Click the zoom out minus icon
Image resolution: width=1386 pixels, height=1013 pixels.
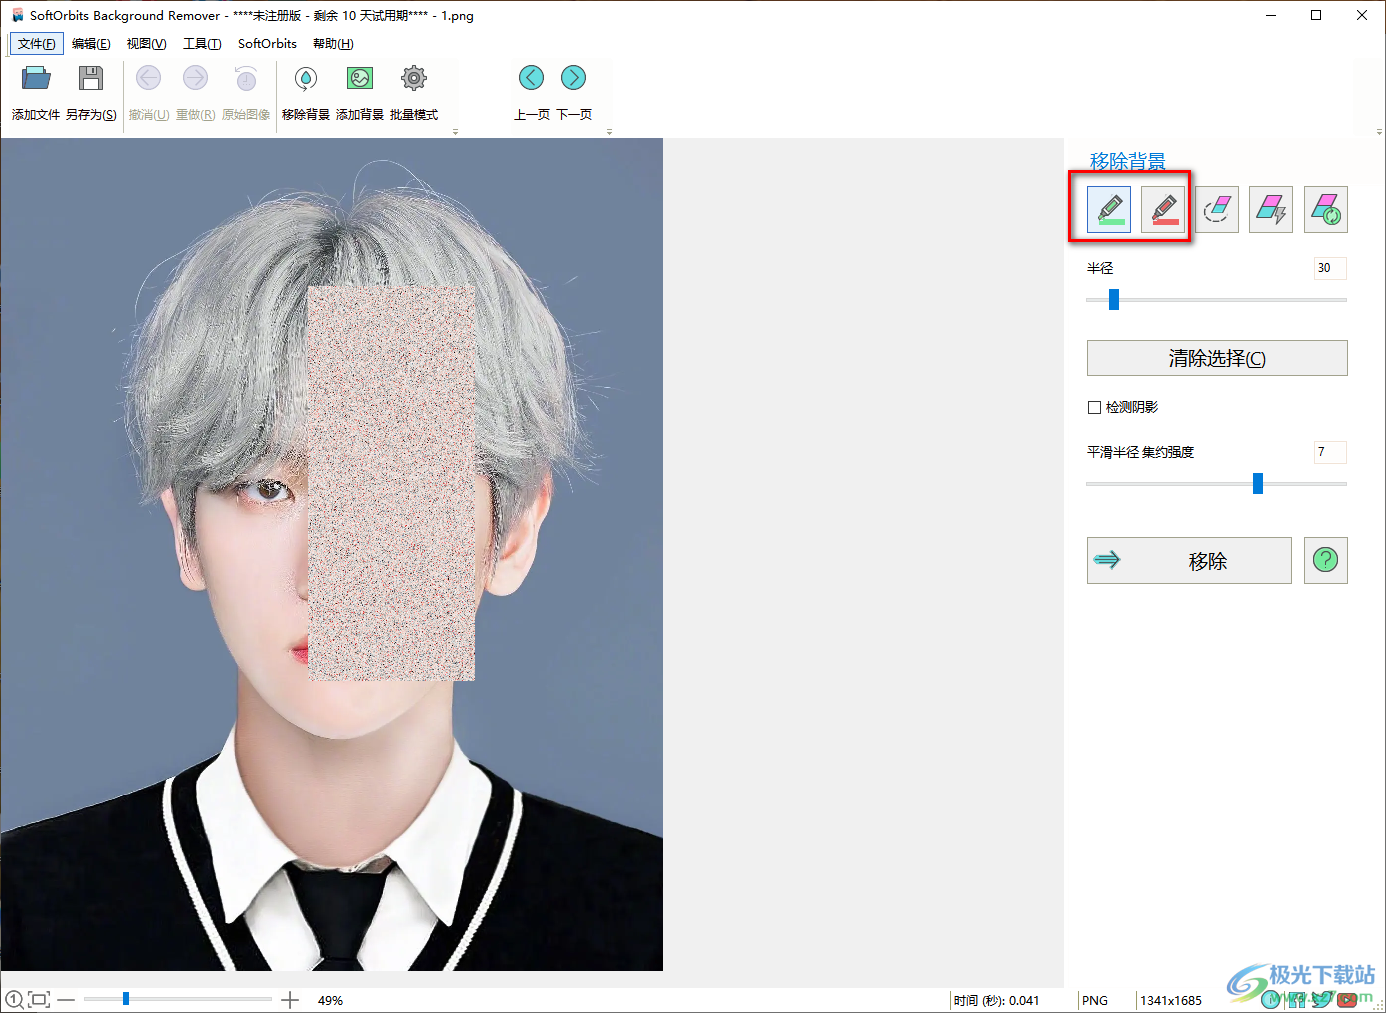(x=66, y=1000)
